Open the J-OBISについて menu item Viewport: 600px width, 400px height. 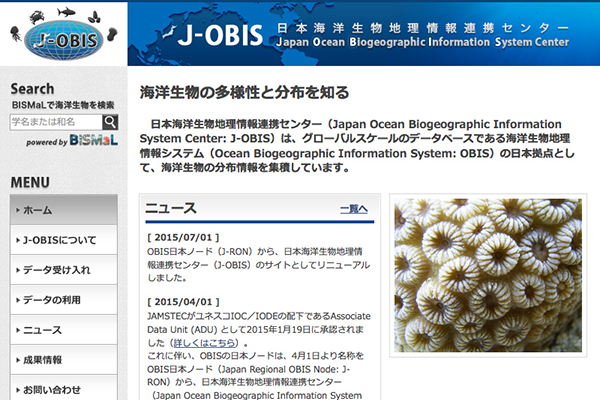64,240
